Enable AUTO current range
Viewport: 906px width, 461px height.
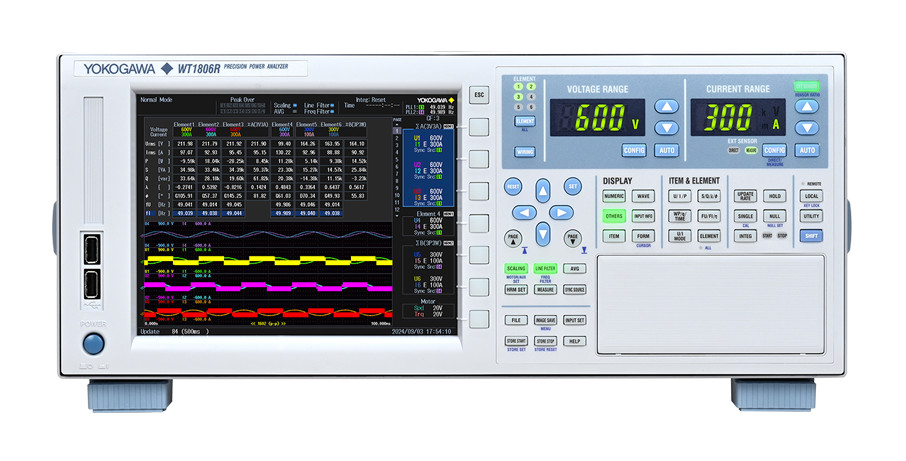(x=807, y=150)
